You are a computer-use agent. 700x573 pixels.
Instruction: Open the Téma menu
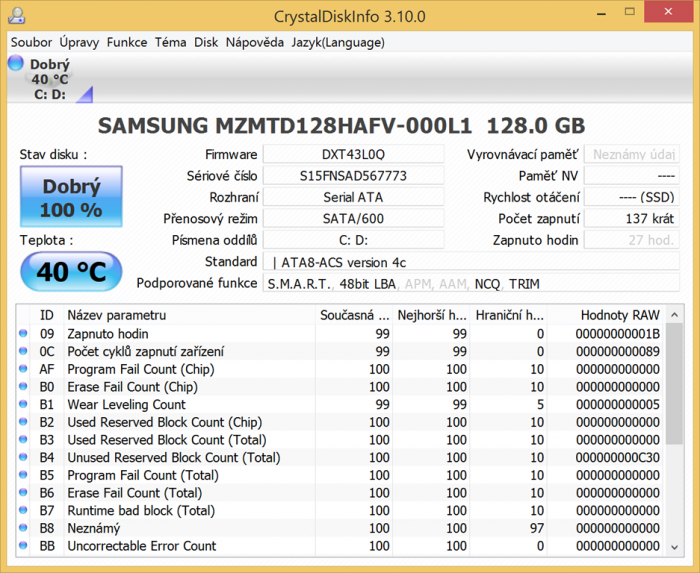coord(170,42)
